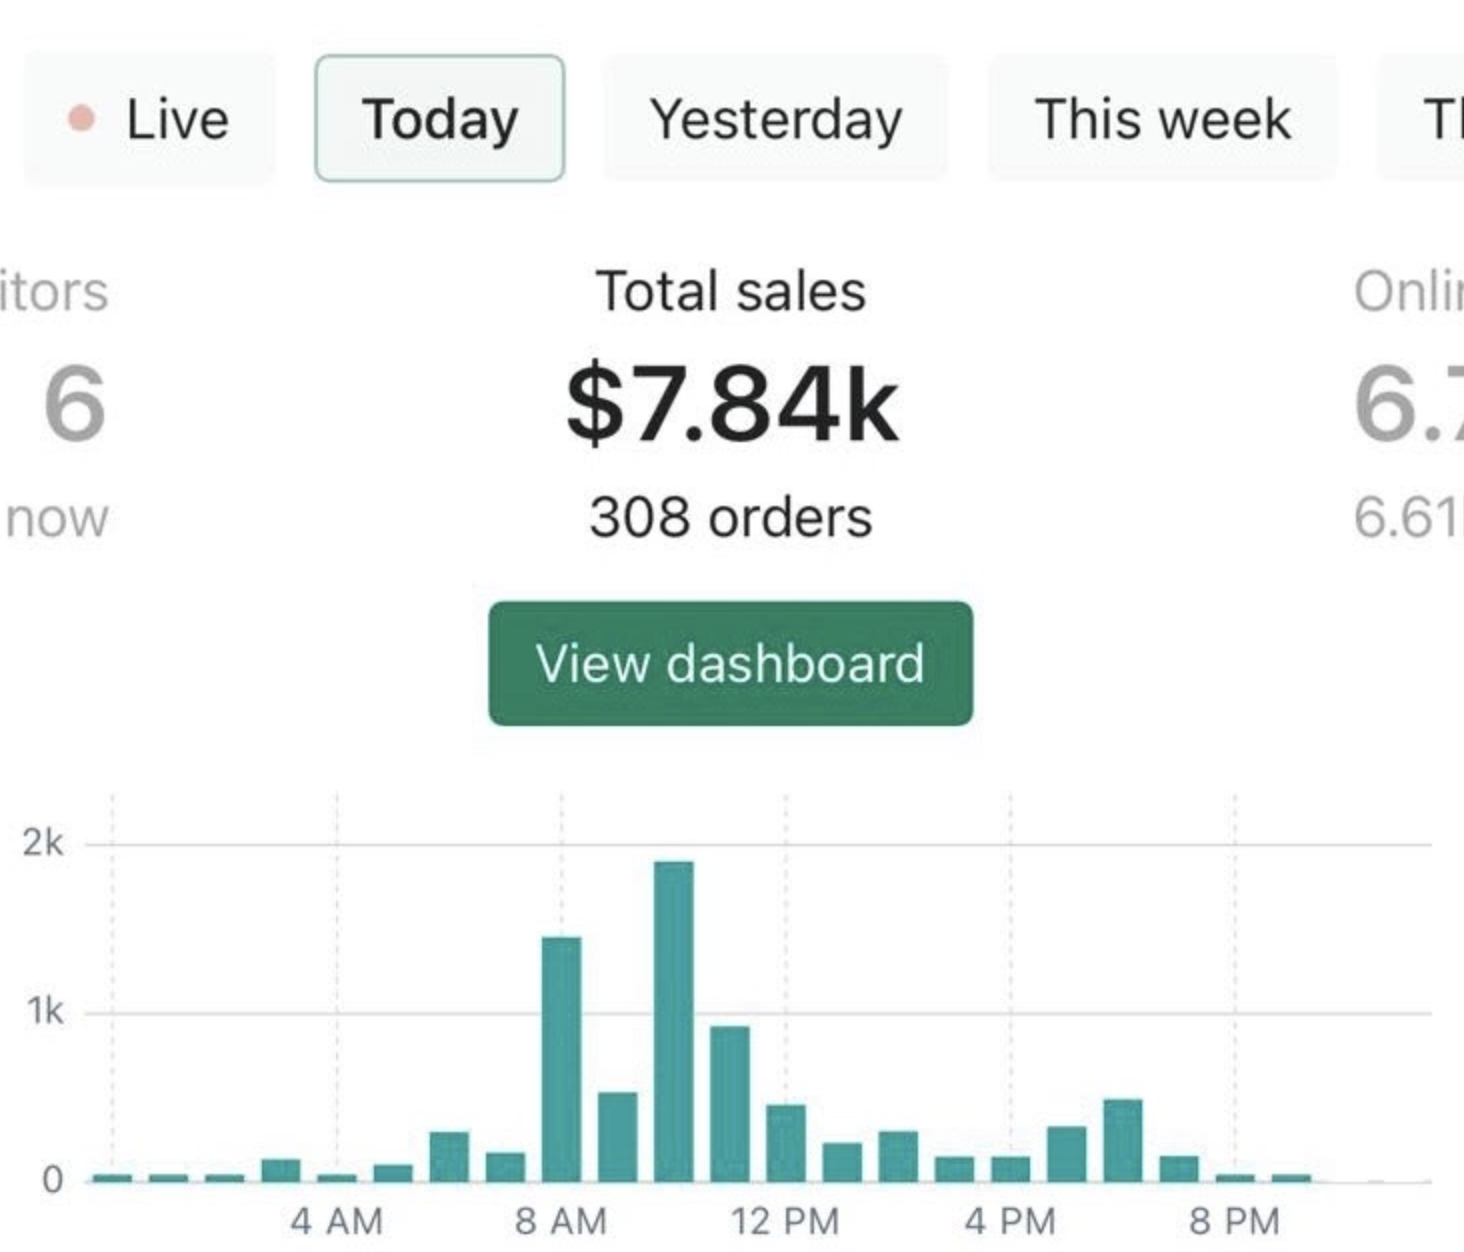The width and height of the screenshot is (1464, 1252).
Task: Switch to This week tab
Action: (x=1162, y=119)
